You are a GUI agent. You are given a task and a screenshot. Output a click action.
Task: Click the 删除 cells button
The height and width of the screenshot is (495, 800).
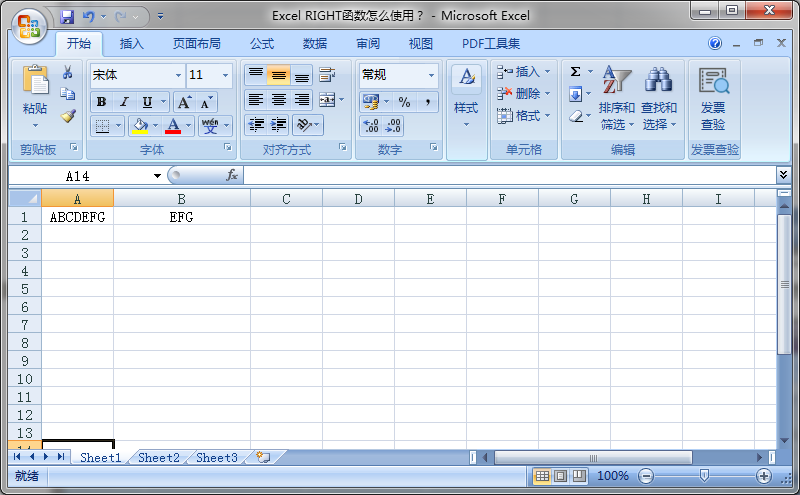pos(523,94)
